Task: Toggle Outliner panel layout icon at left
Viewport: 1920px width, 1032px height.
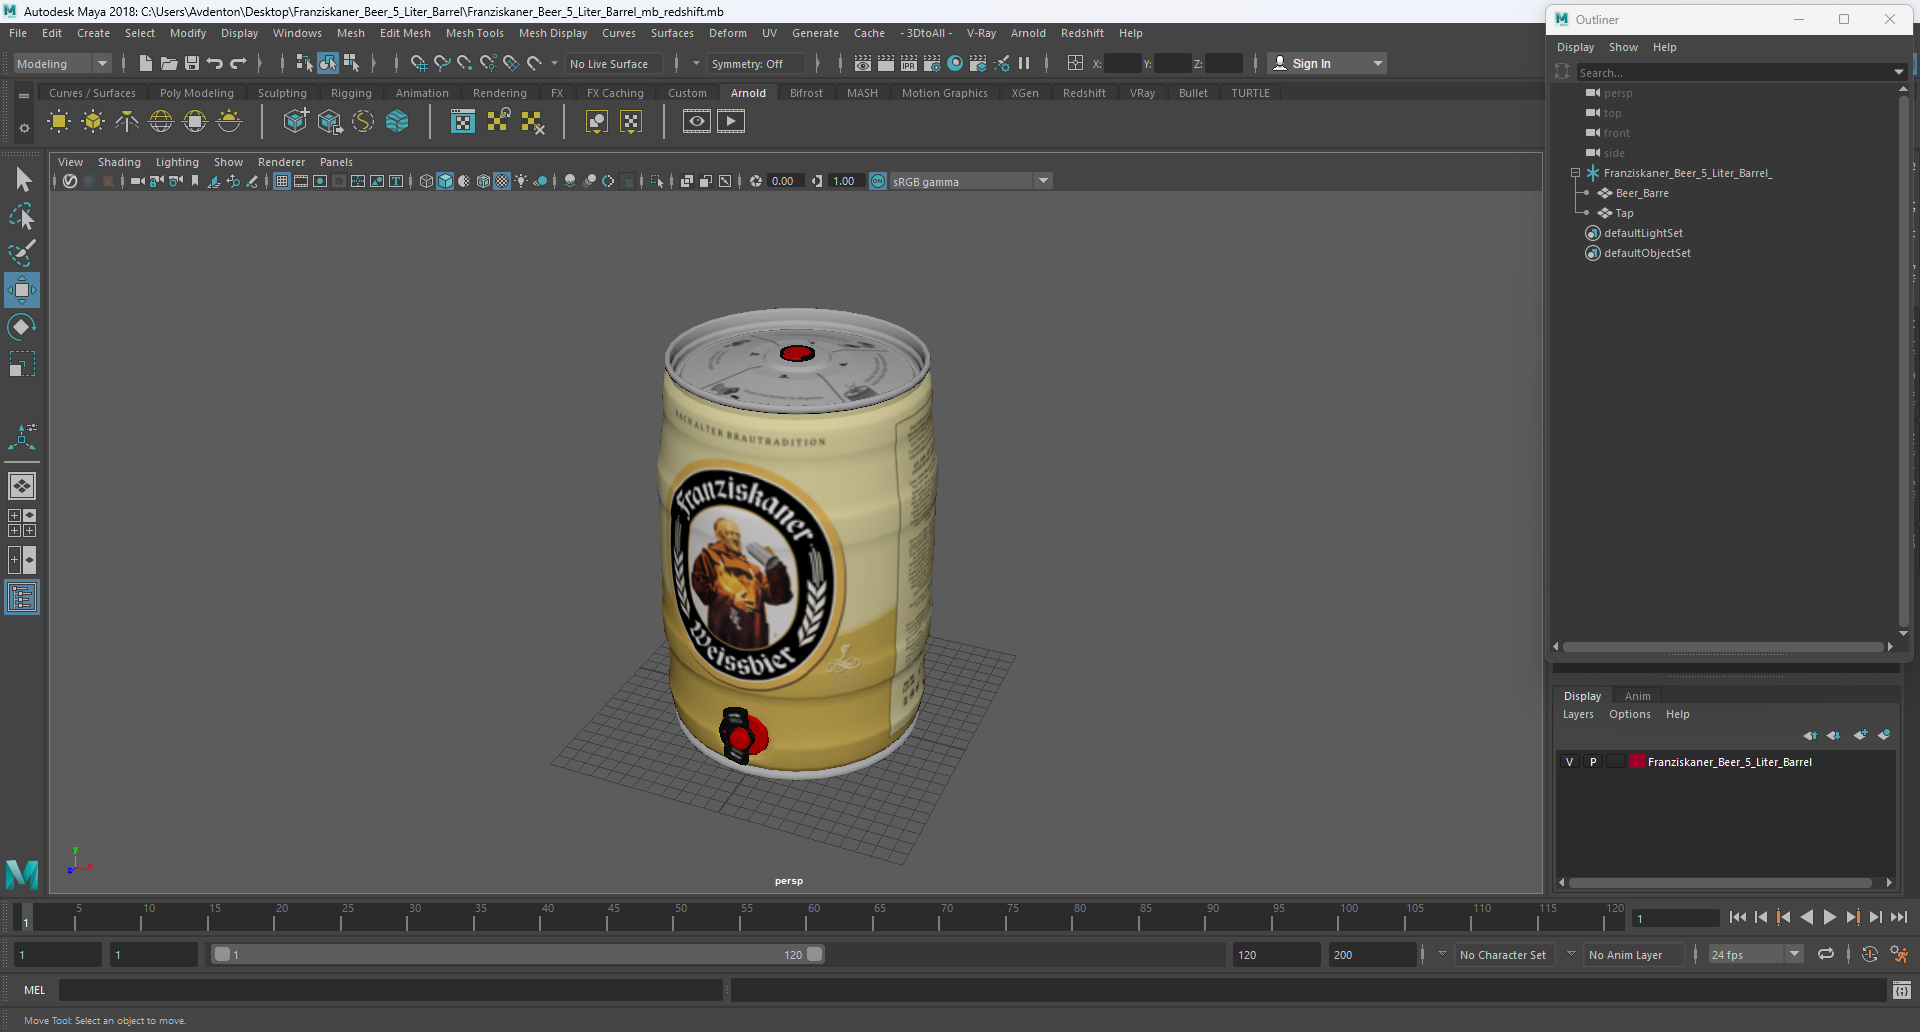Action: point(22,598)
